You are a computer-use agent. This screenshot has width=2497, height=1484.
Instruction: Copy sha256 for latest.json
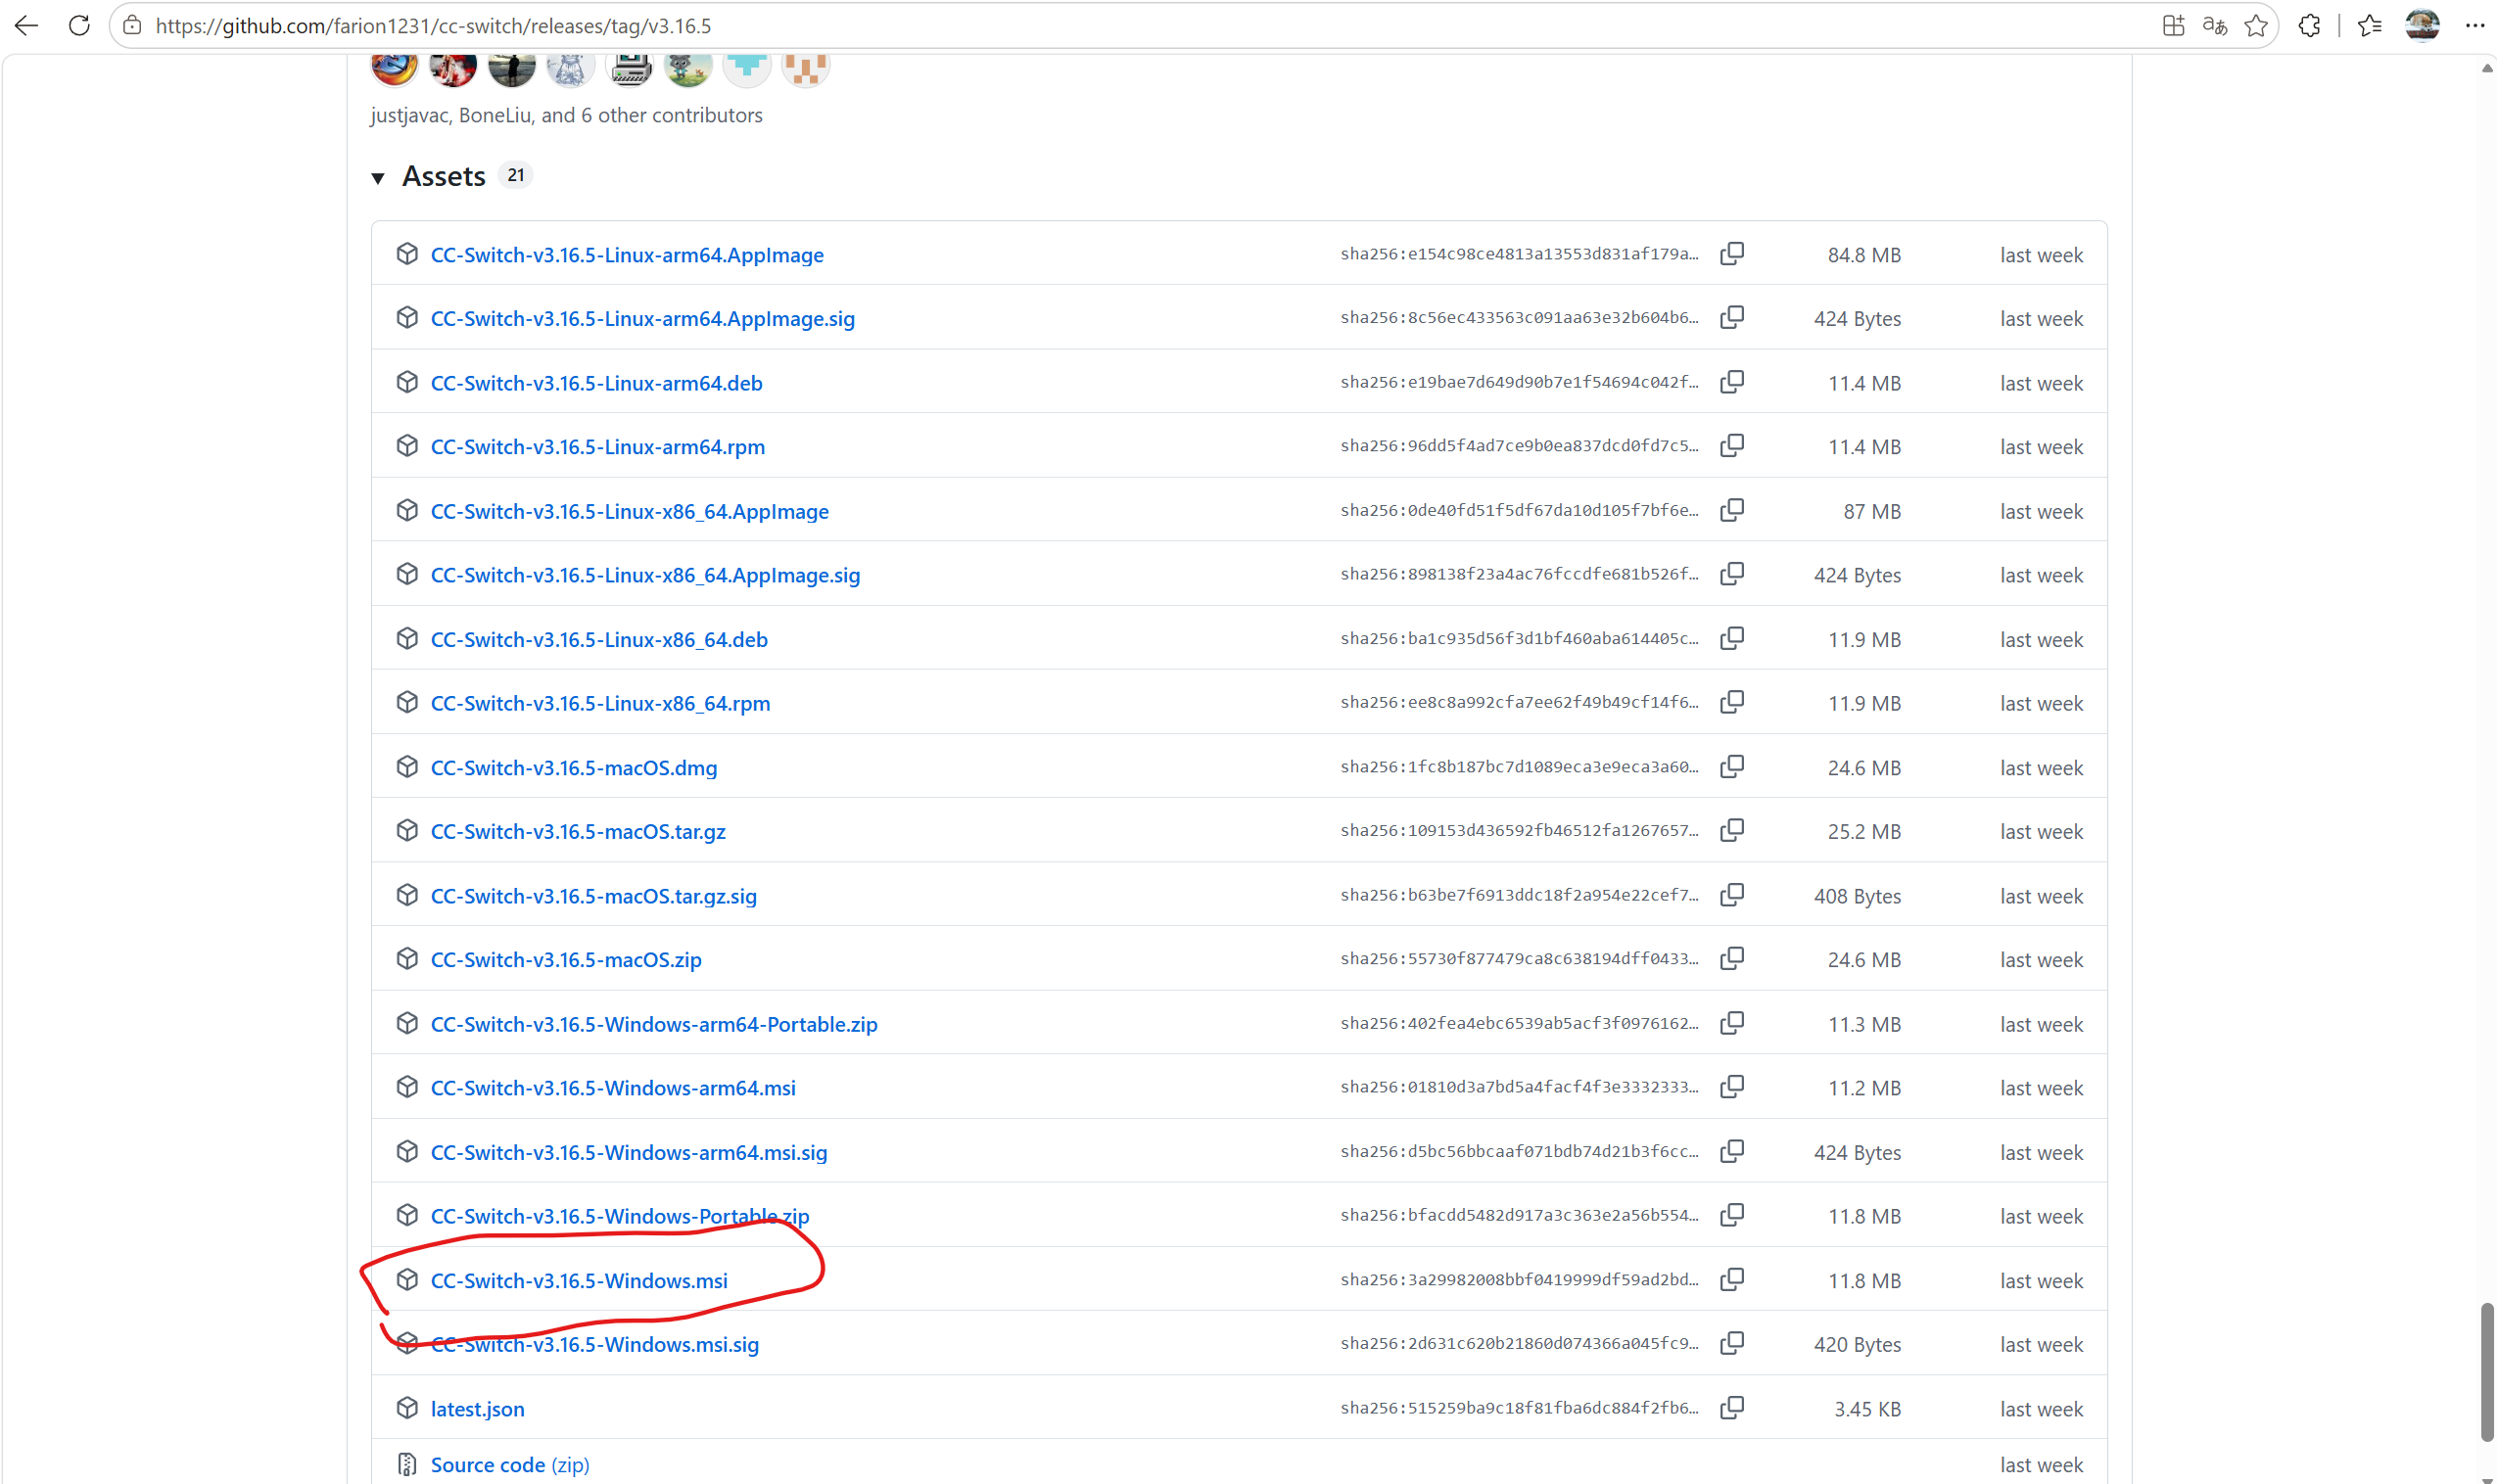[x=1732, y=1408]
